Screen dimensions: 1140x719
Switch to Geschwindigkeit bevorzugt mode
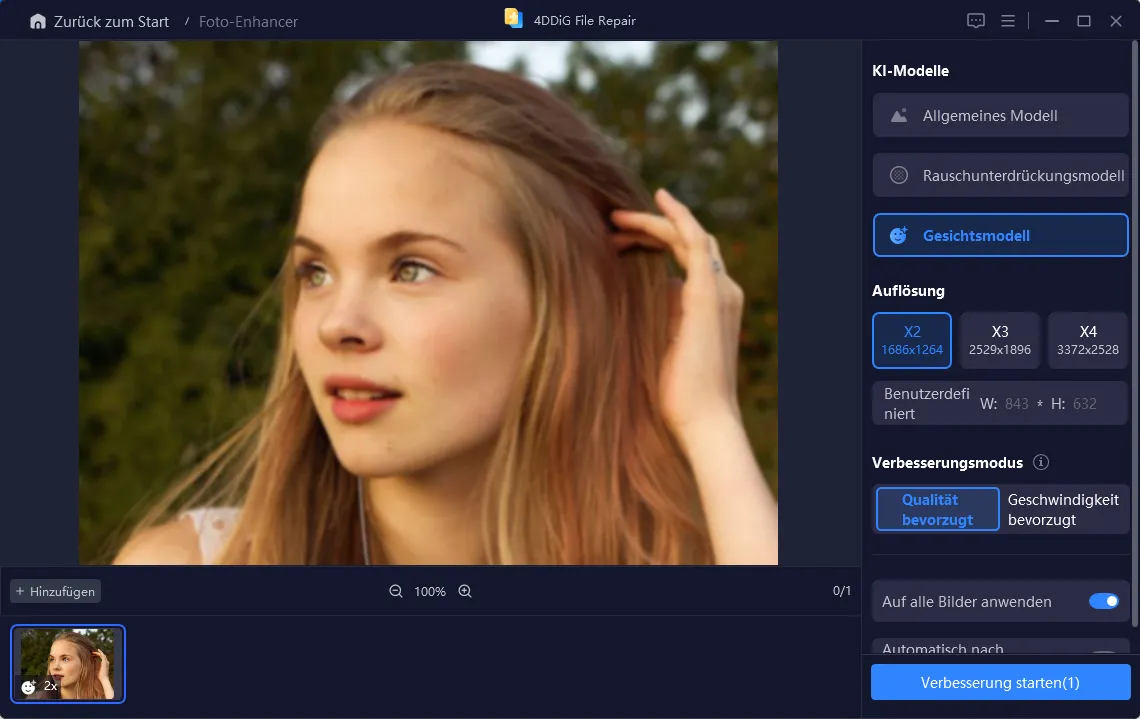click(x=1063, y=508)
